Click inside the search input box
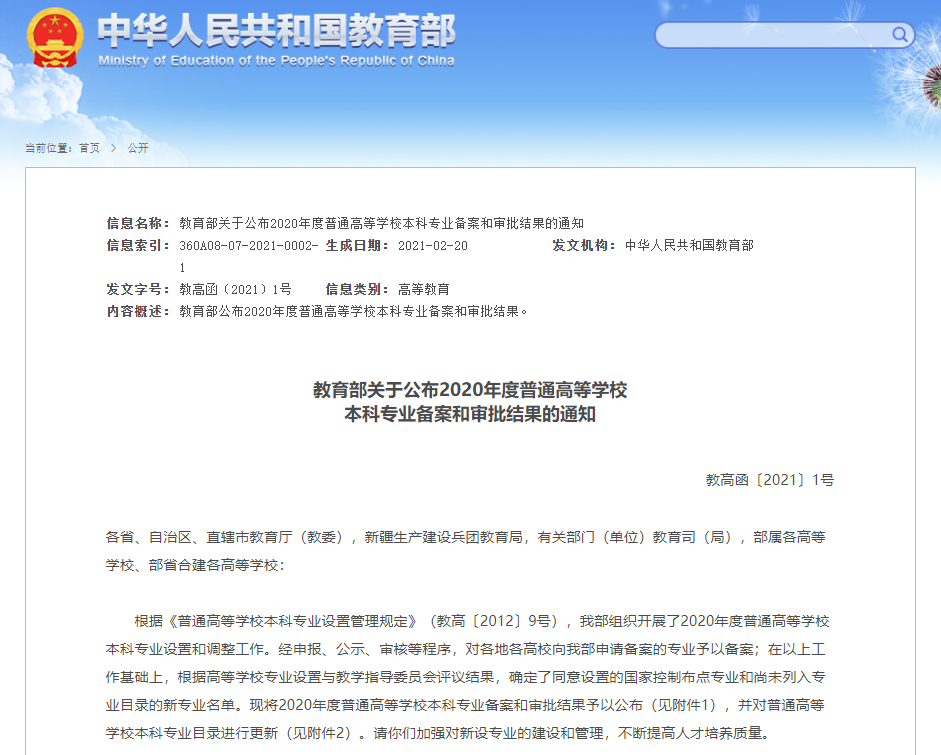Viewport: 941px width, 755px height. click(770, 33)
